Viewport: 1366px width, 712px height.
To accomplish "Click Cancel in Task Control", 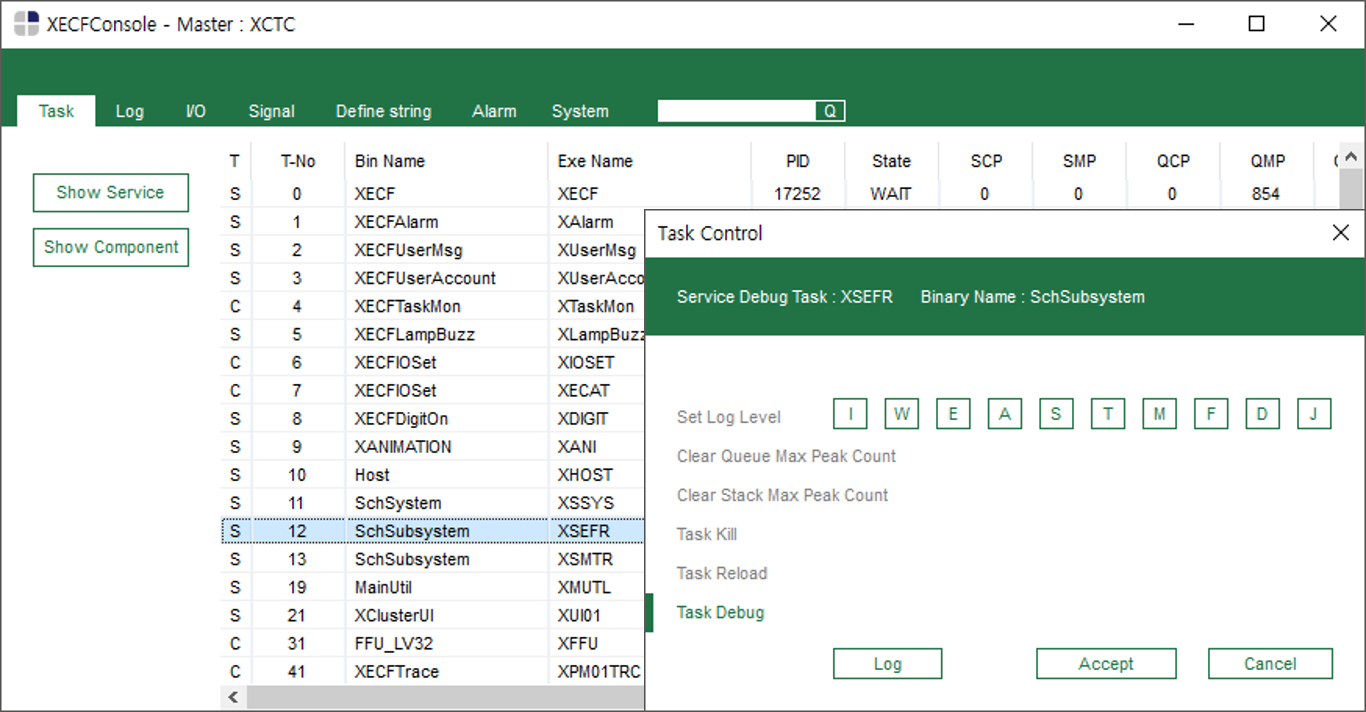I will pyautogui.click(x=1270, y=664).
